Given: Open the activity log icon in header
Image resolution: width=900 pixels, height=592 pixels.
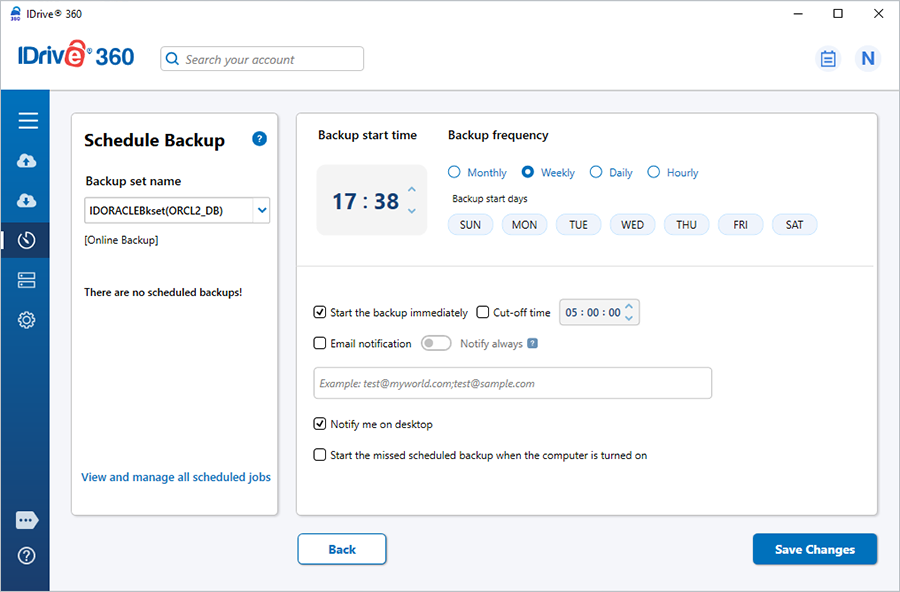Looking at the screenshot, I should click(x=827, y=59).
